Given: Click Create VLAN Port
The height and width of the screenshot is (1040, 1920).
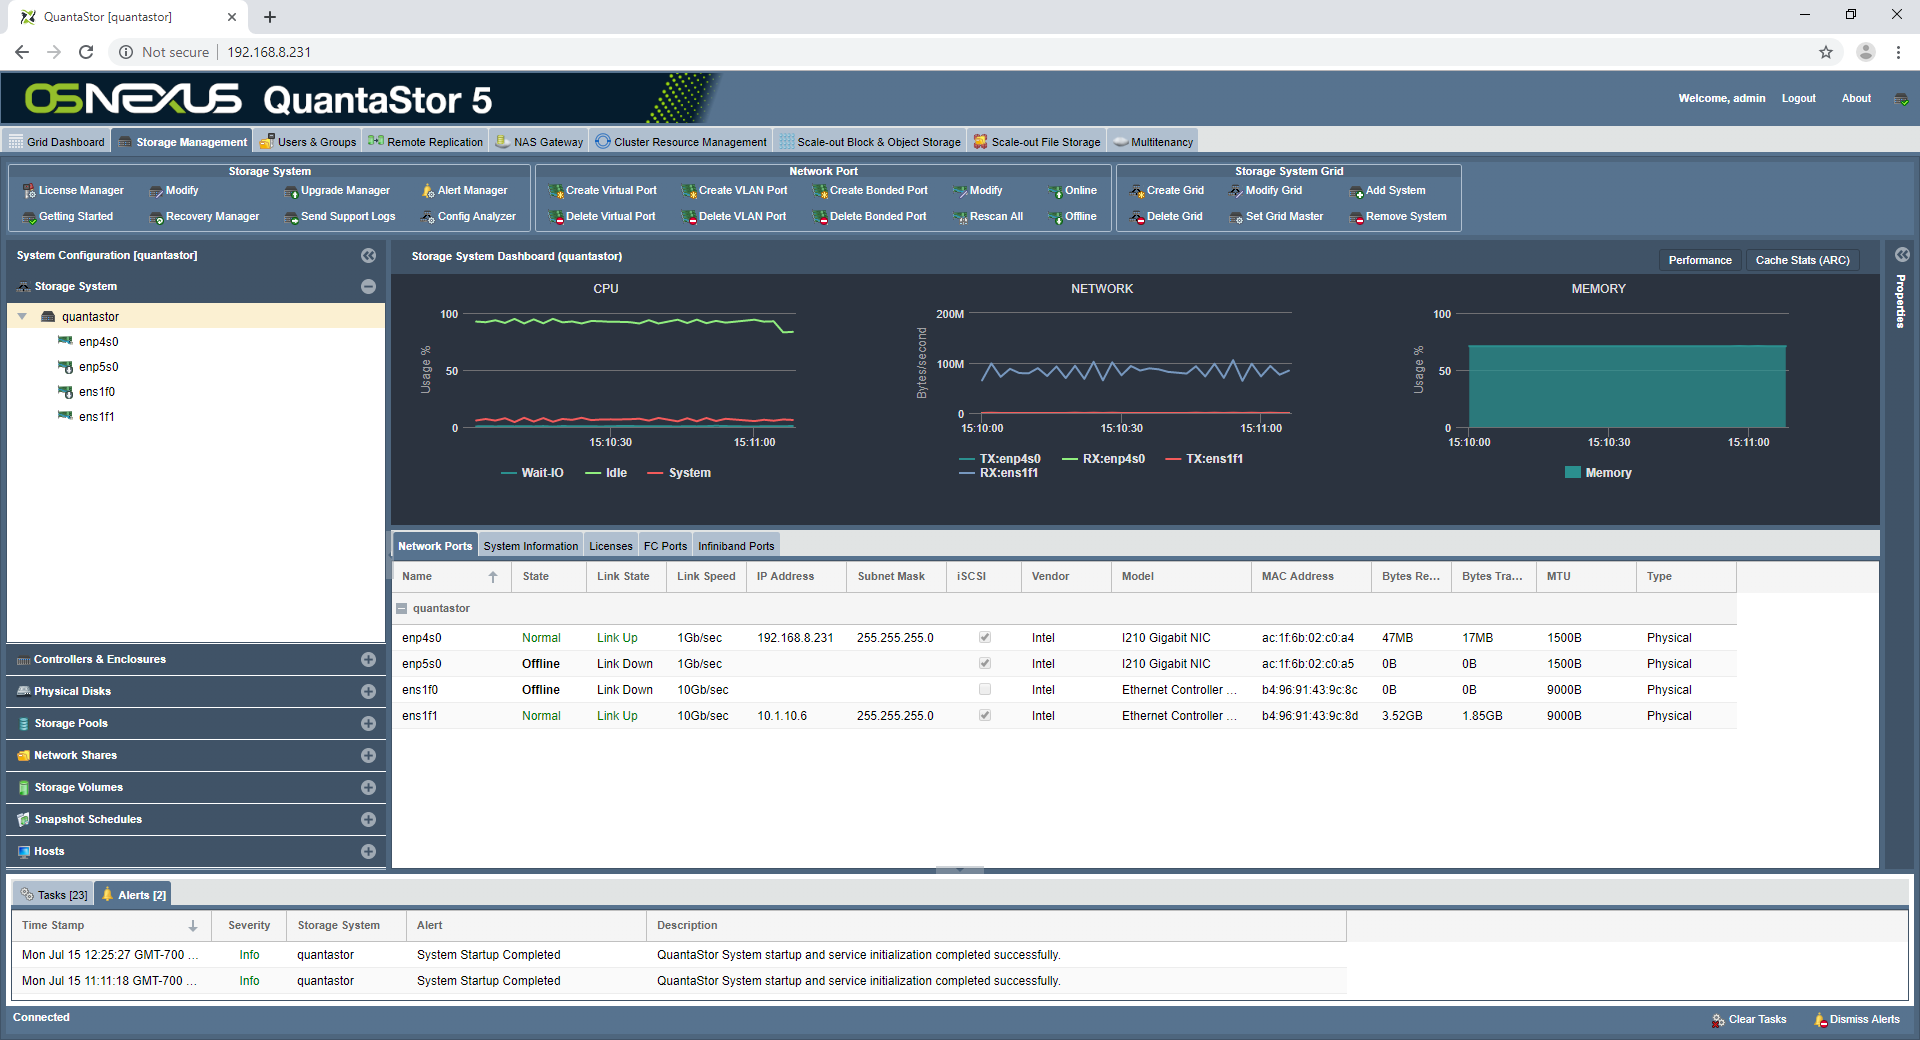Looking at the screenshot, I should [735, 190].
